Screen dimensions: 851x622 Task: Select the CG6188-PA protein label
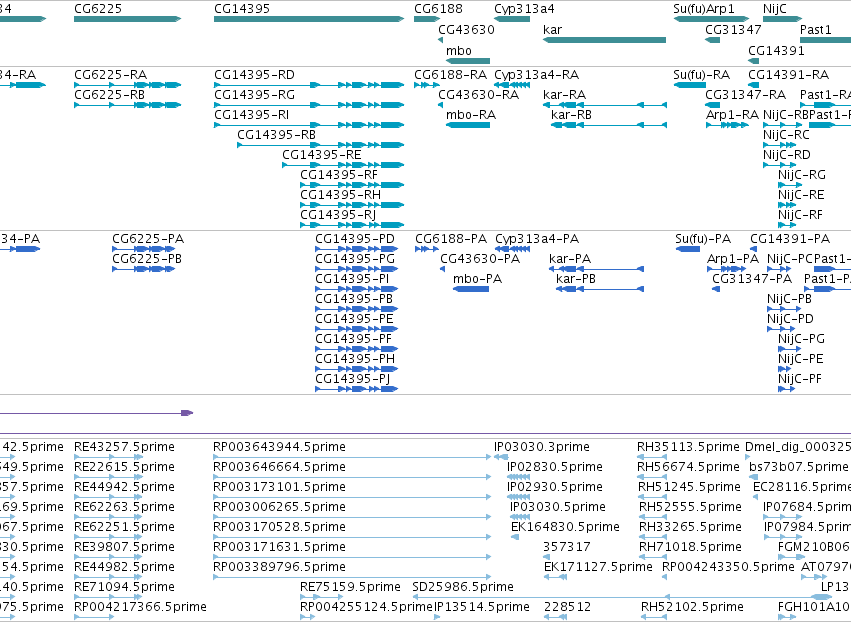tap(451, 239)
